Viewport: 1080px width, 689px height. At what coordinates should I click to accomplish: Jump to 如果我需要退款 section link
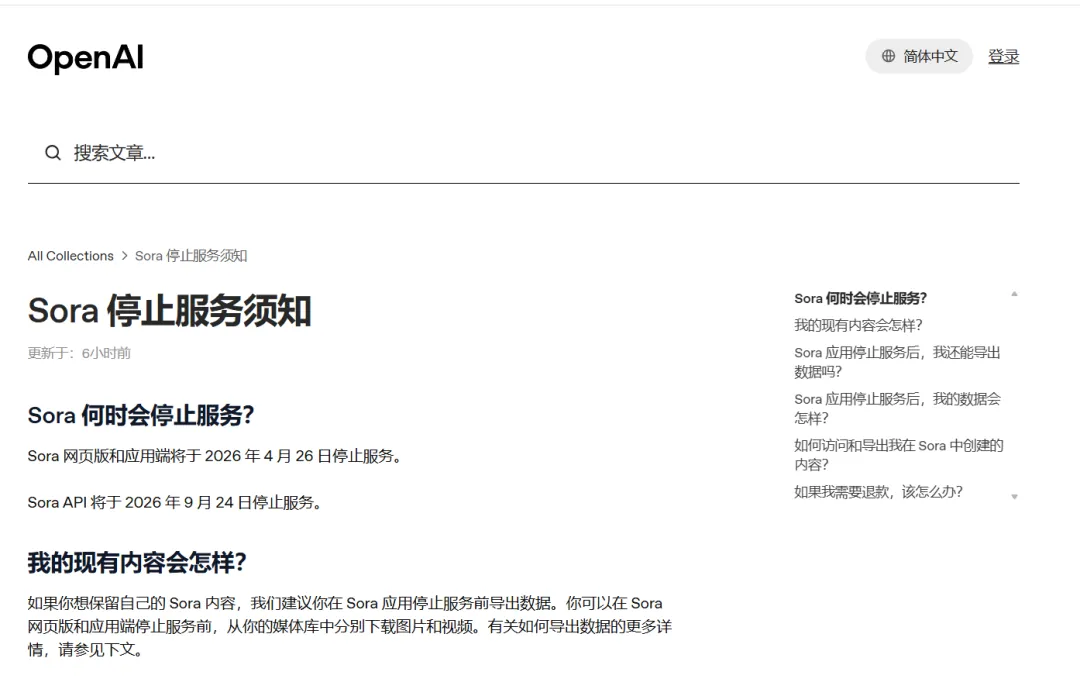point(878,492)
